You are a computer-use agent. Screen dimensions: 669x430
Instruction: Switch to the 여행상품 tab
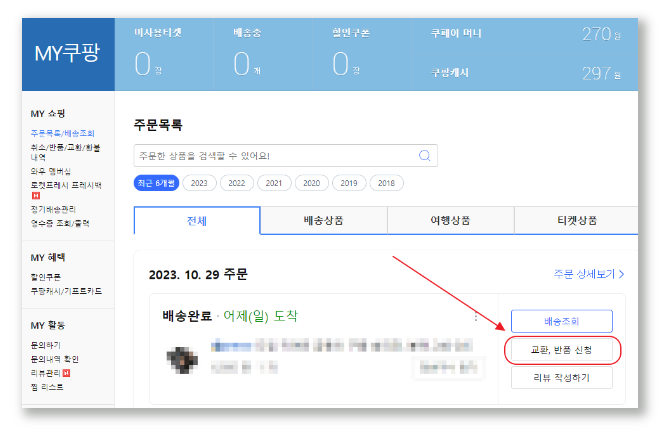coord(450,221)
